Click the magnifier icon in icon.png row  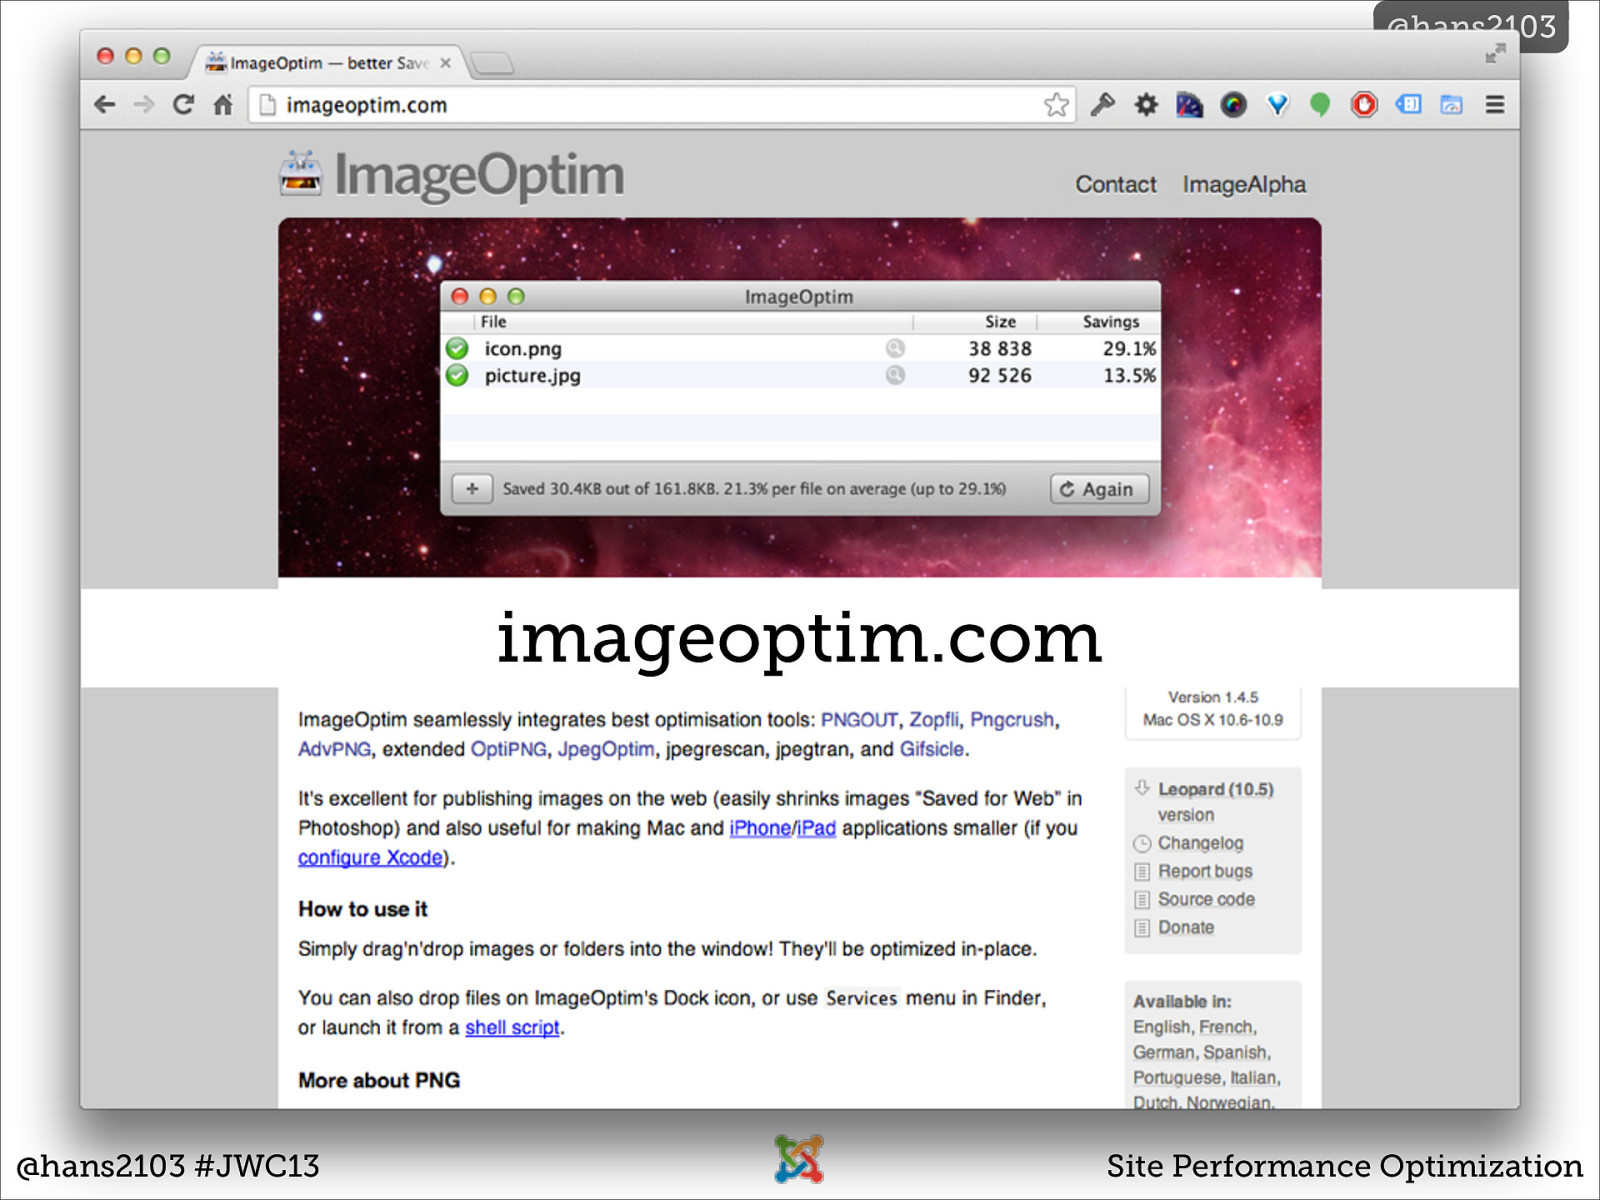895,348
